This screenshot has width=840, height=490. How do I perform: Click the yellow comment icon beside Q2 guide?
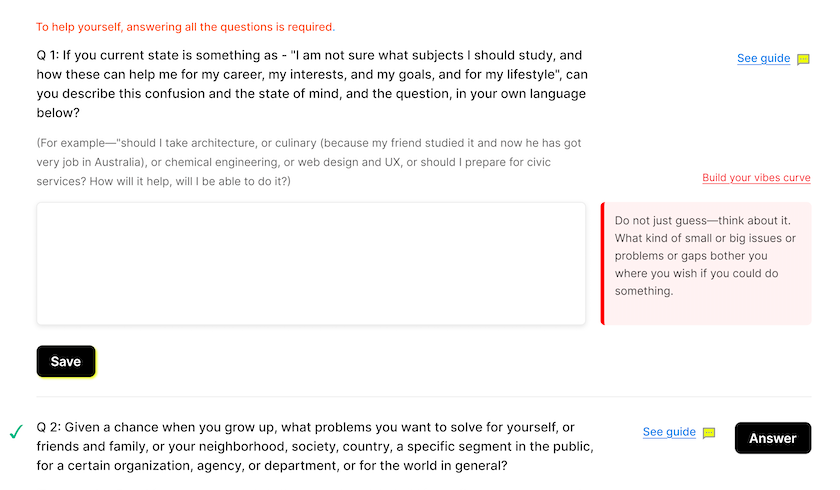[709, 433]
